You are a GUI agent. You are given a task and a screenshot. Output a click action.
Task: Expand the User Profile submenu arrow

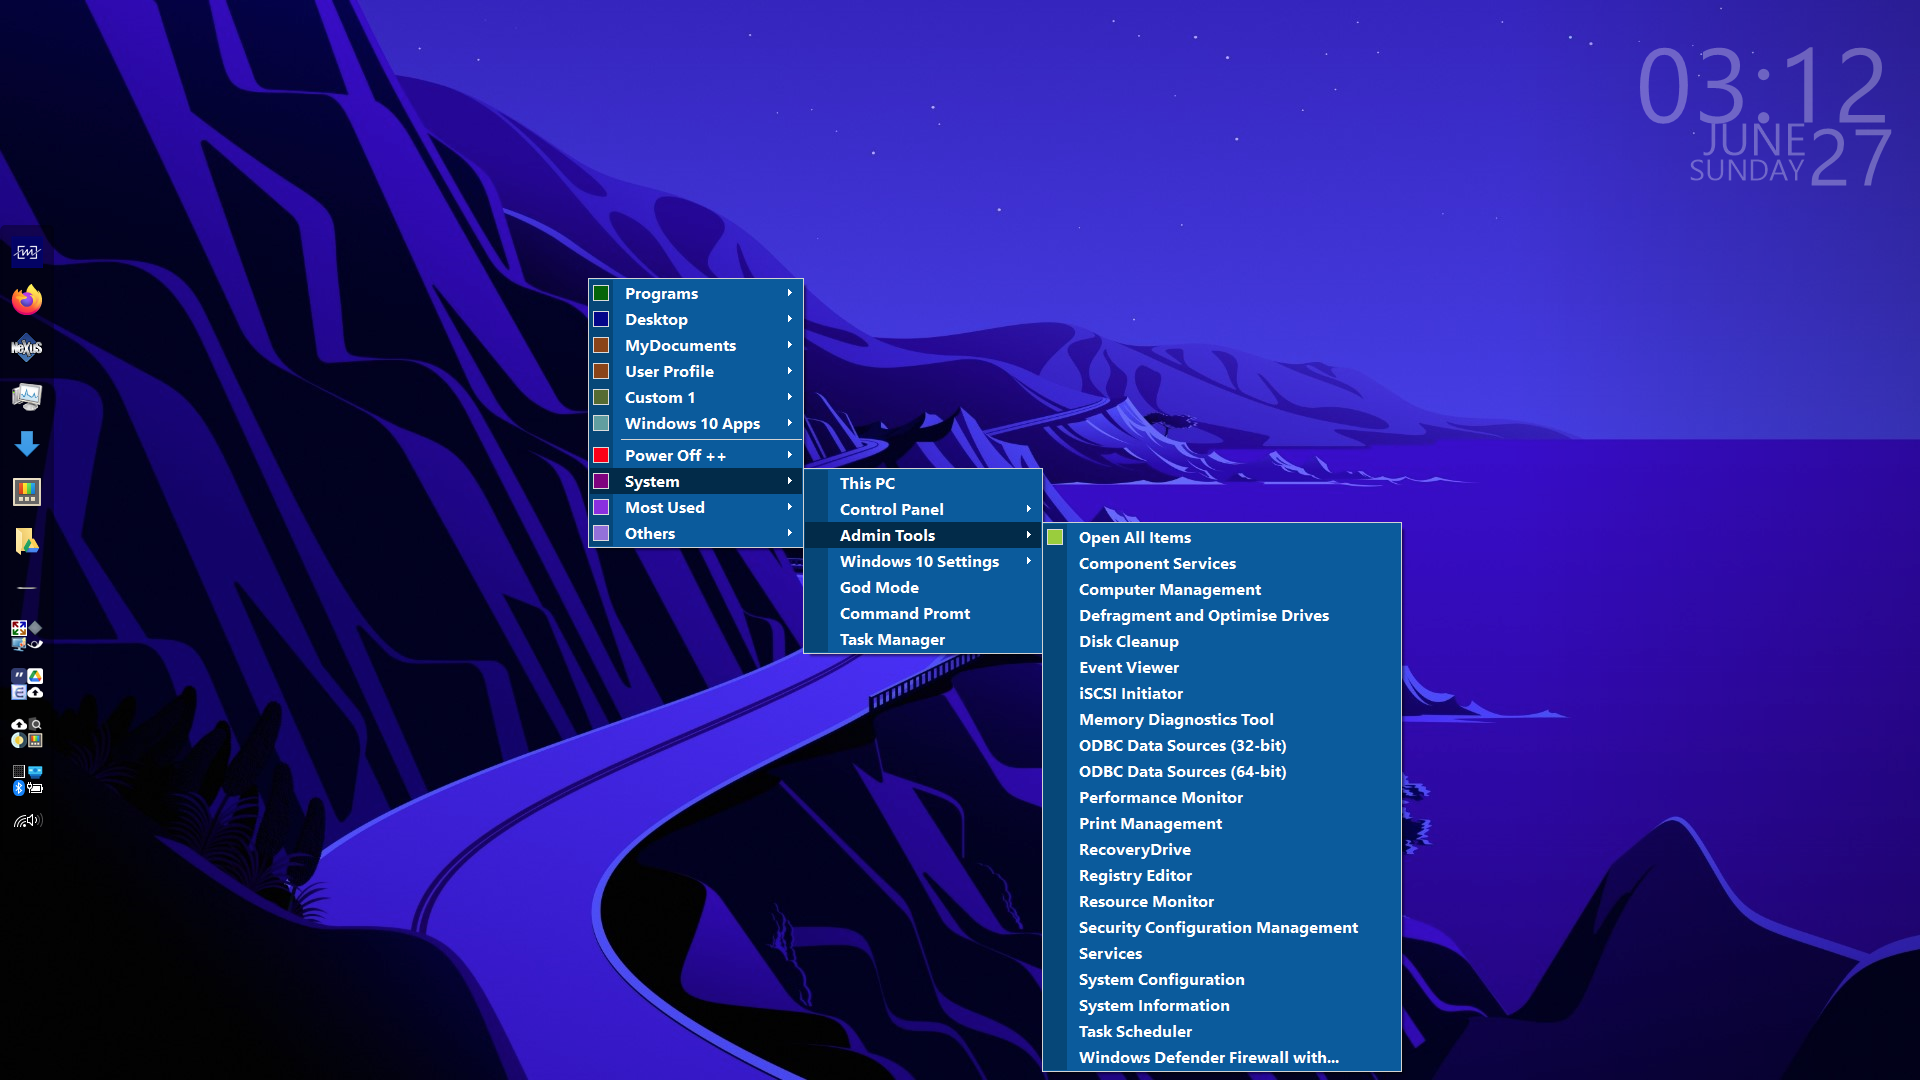(x=789, y=371)
